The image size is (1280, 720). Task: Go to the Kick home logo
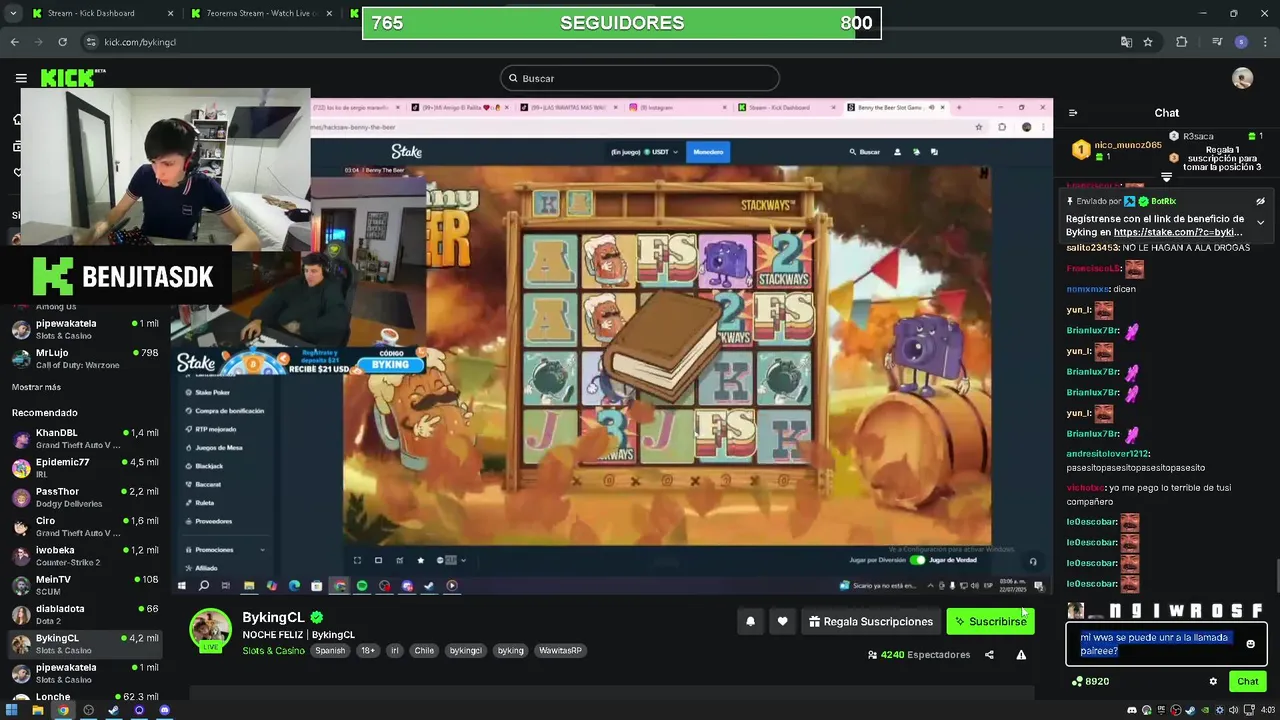pos(73,78)
